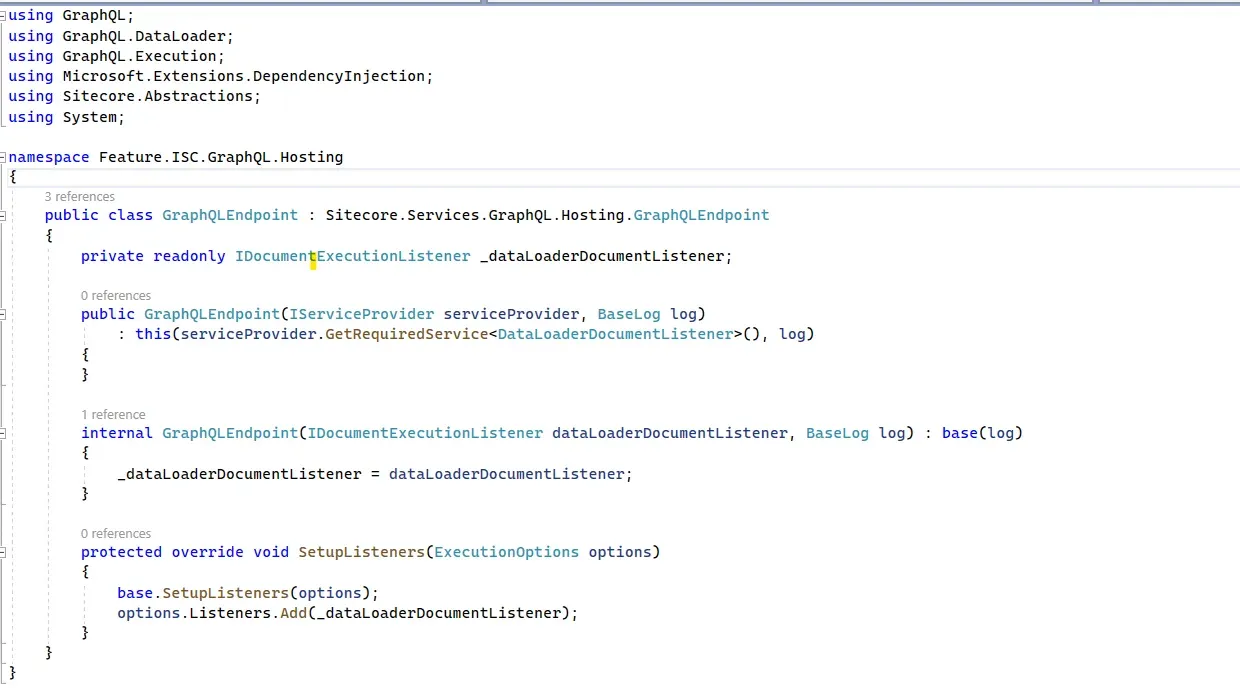
Task: Click the 'ExecutionOptions' parameter type
Action: 507,552
